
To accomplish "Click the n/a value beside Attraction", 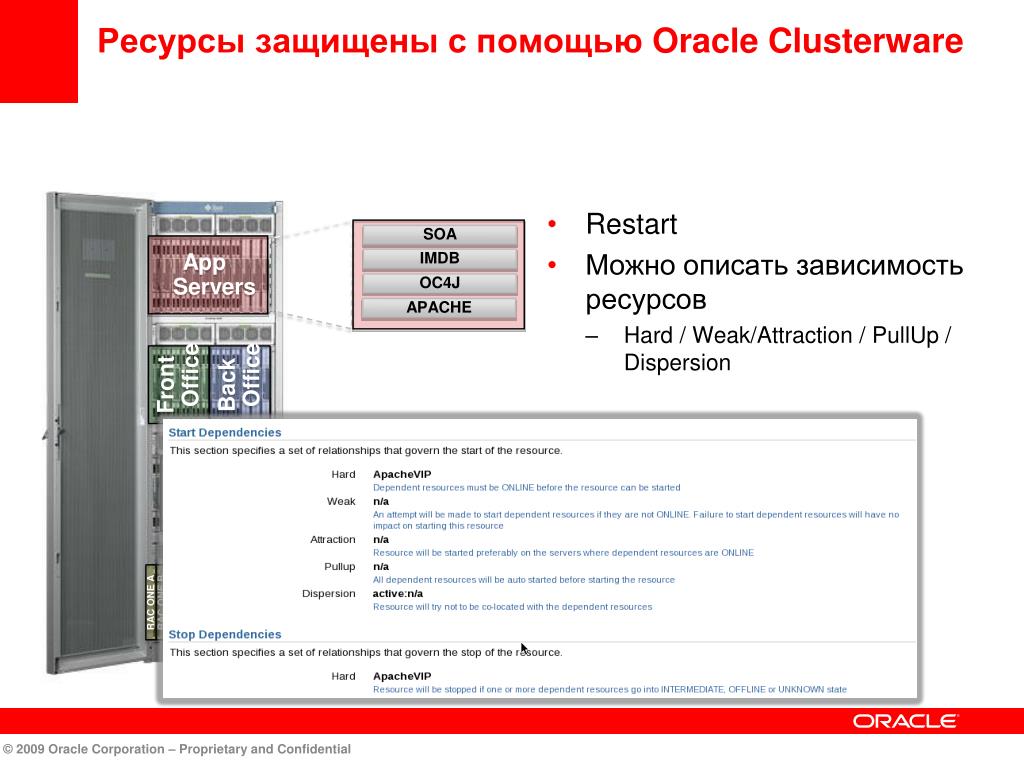I will pyautogui.click(x=381, y=539).
